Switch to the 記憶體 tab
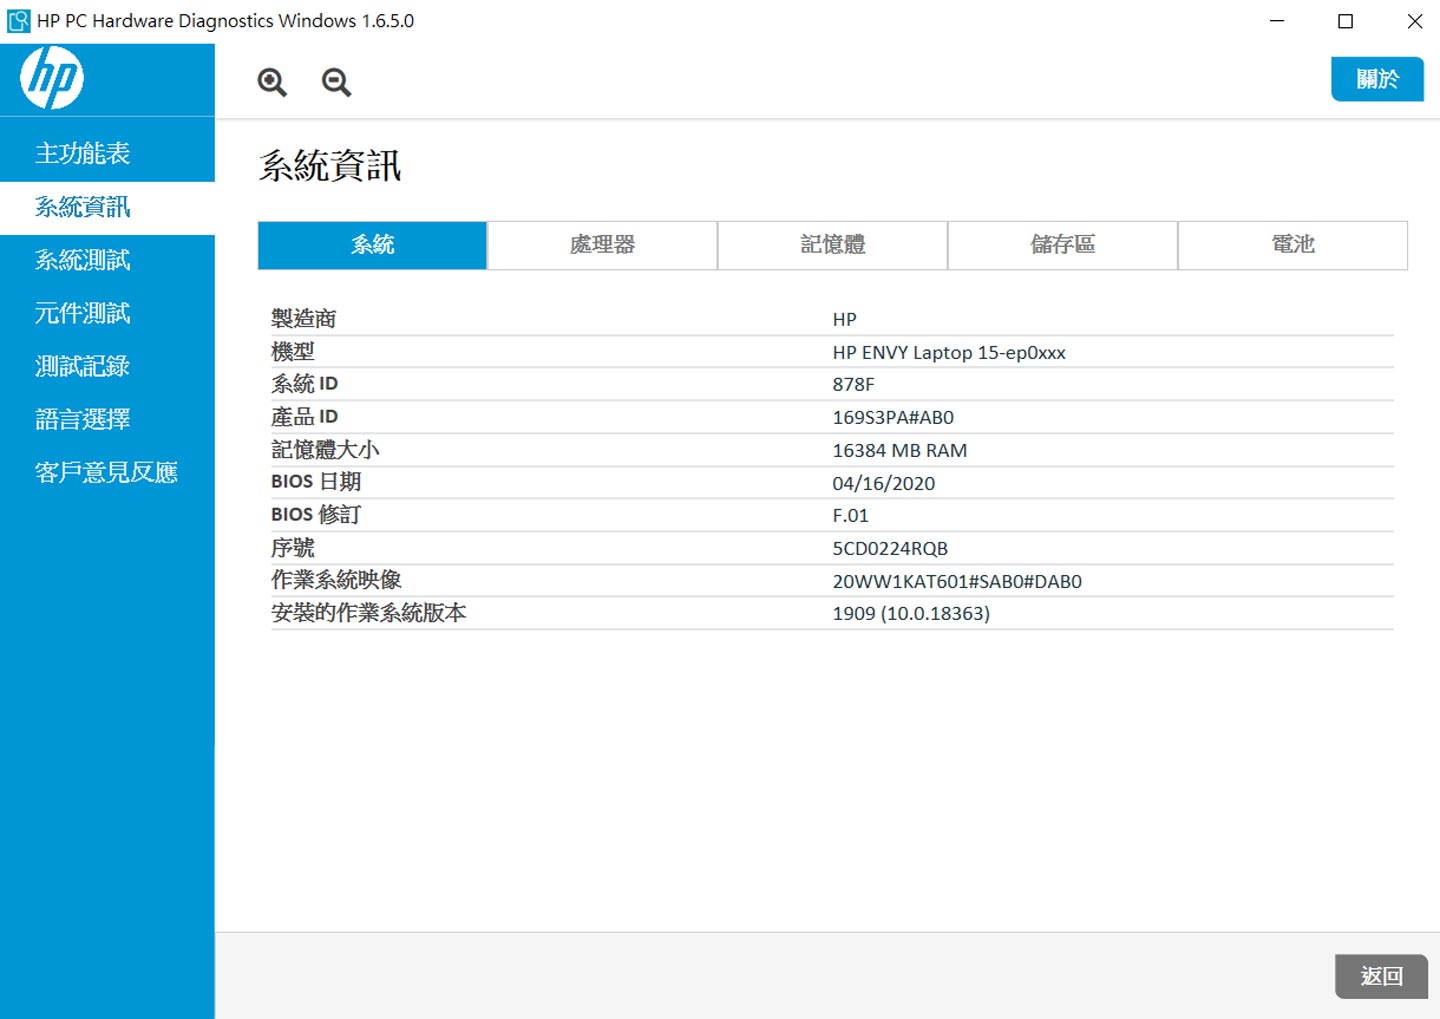Viewport: 1440px width, 1019px height. pyautogui.click(x=832, y=245)
